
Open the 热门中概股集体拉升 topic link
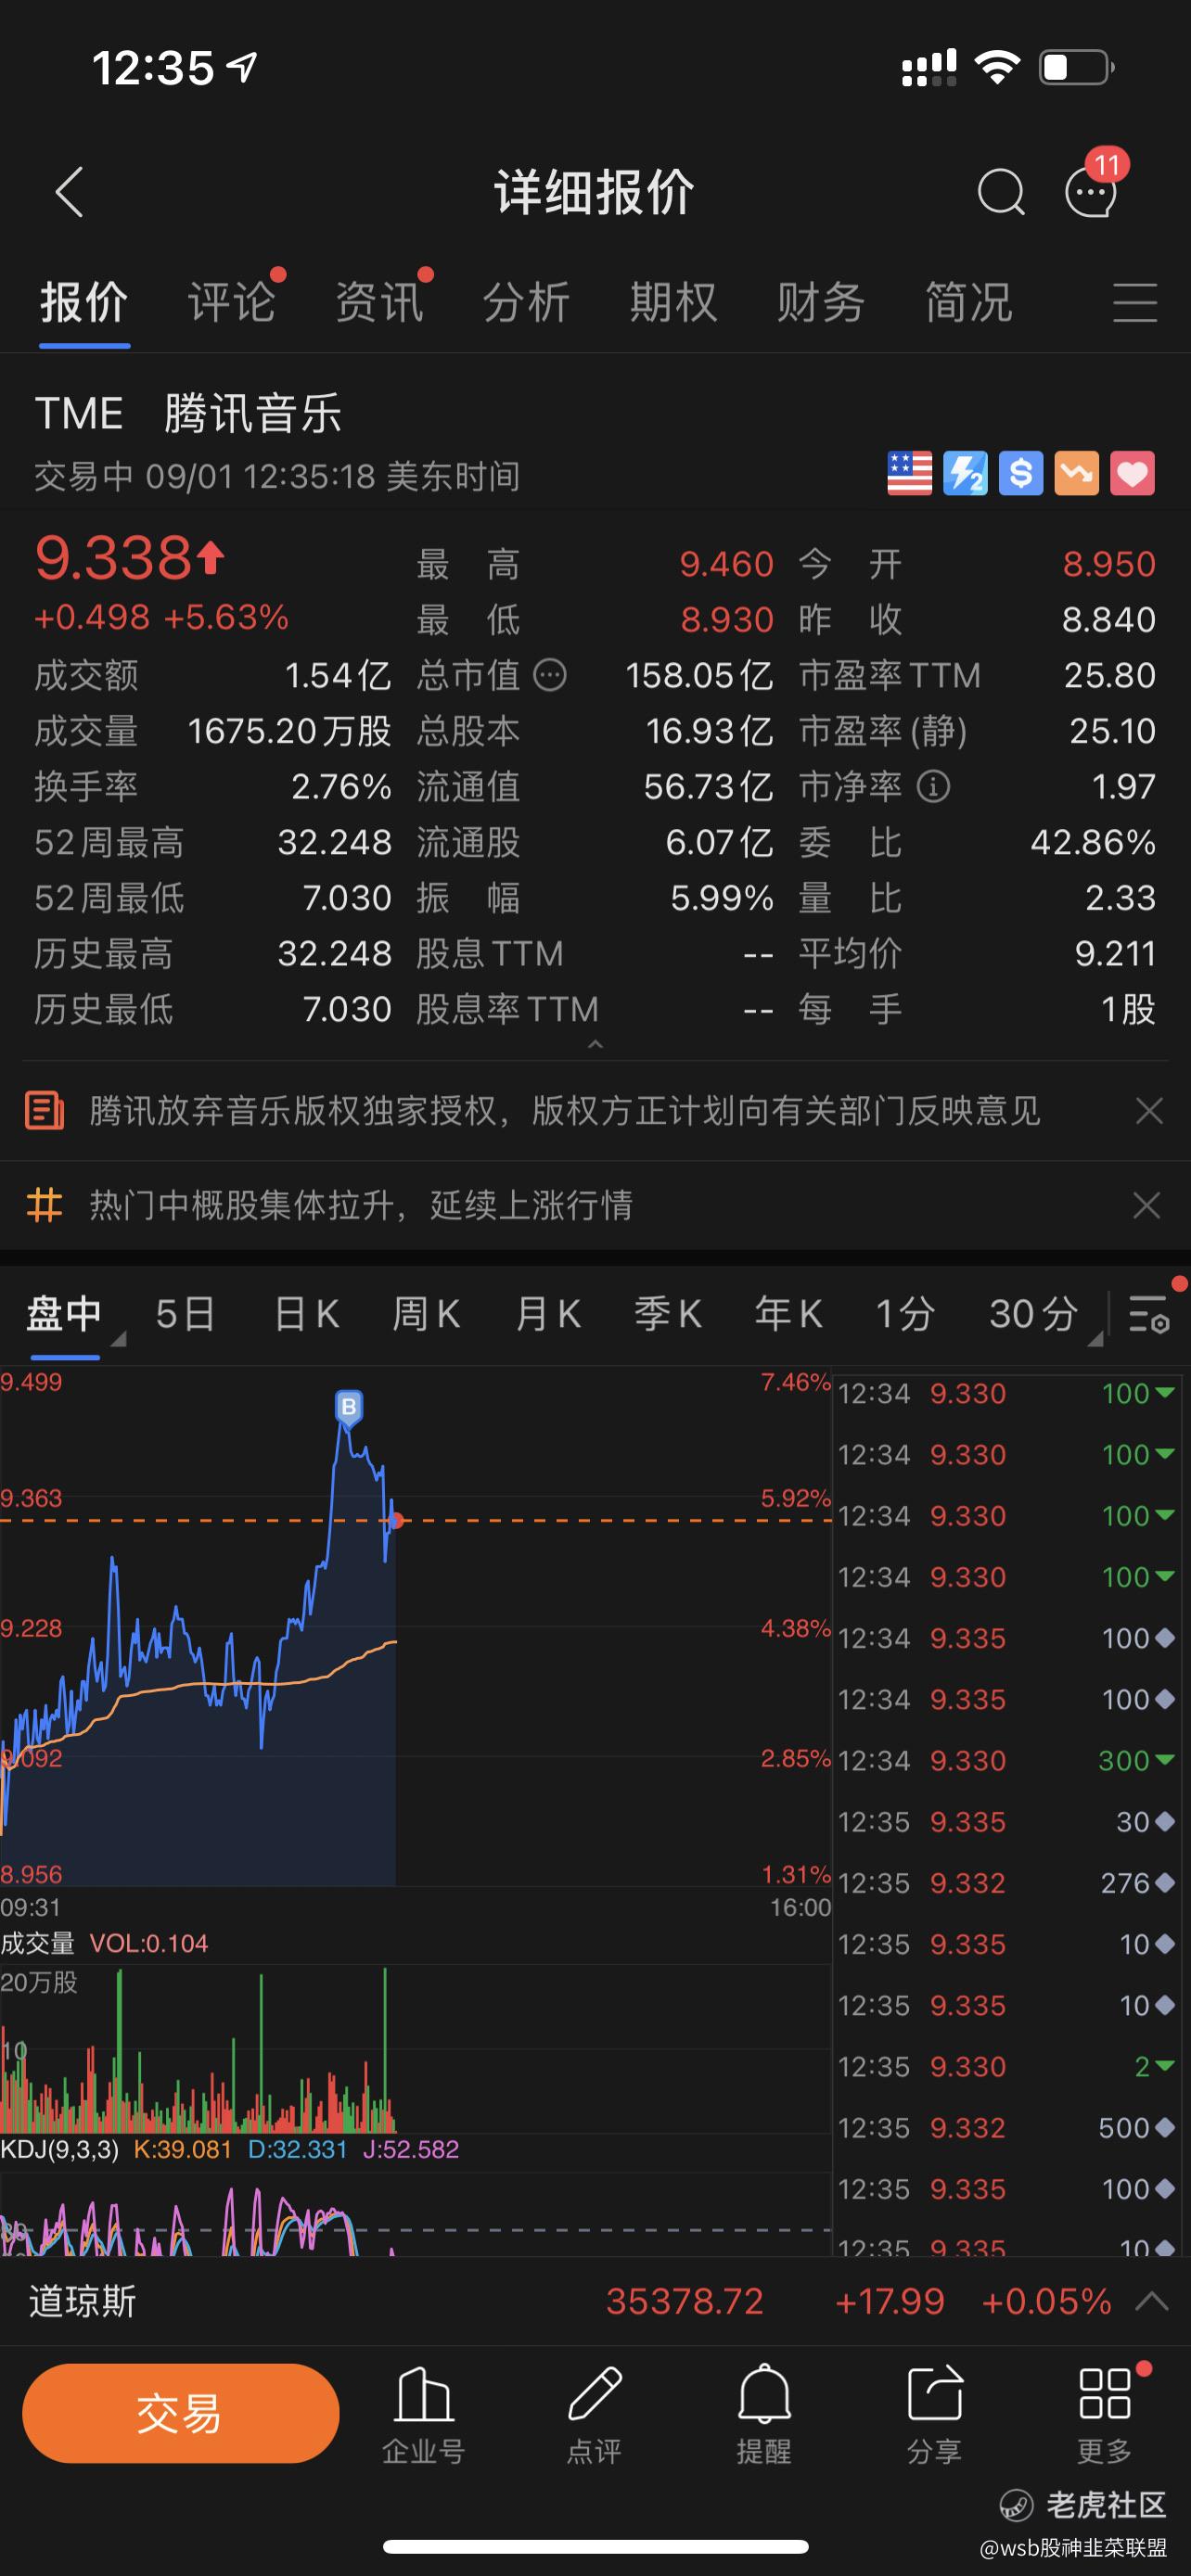point(361,1205)
